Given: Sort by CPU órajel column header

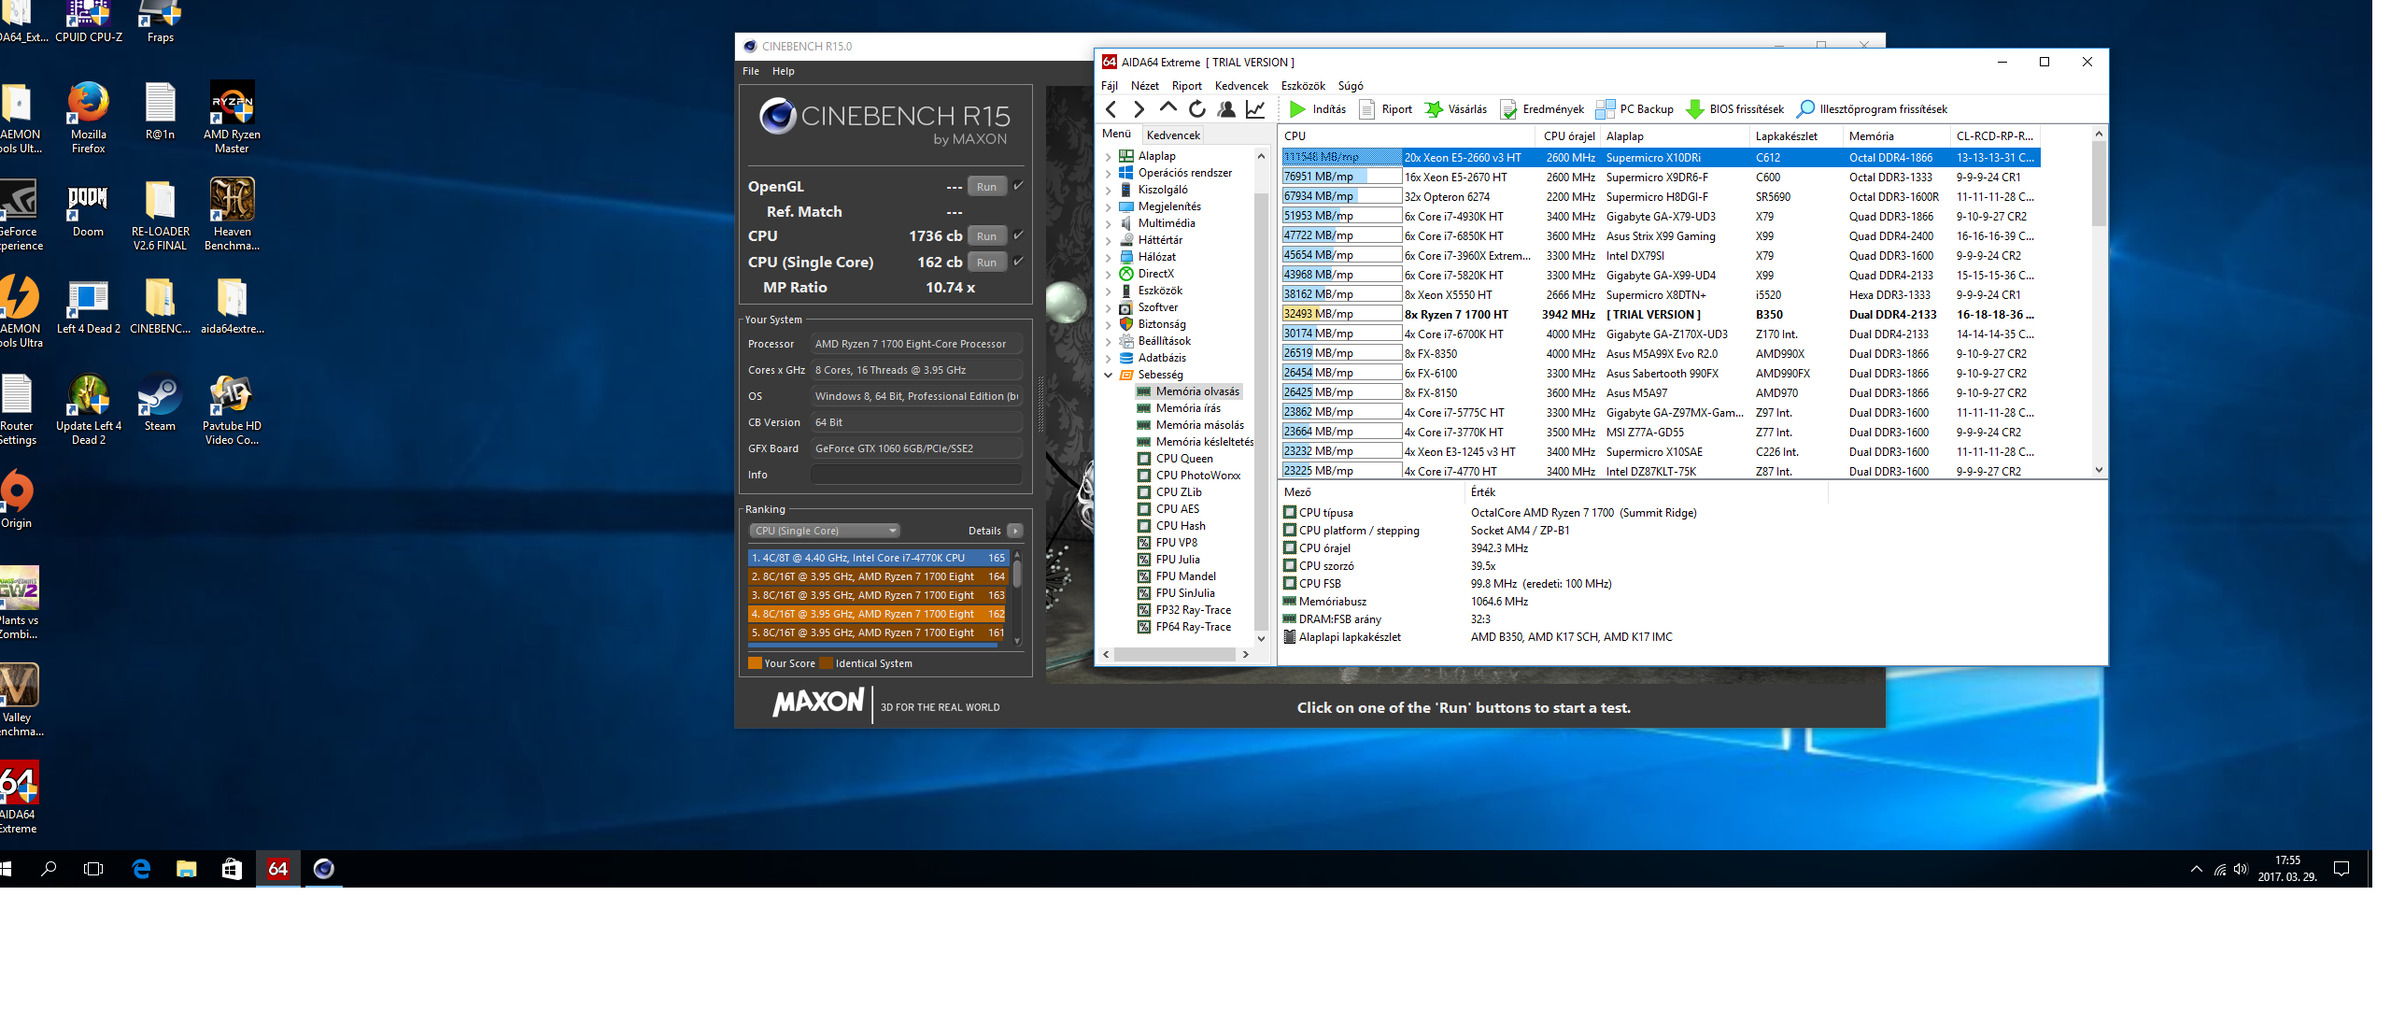Looking at the screenshot, I should (x=1568, y=136).
